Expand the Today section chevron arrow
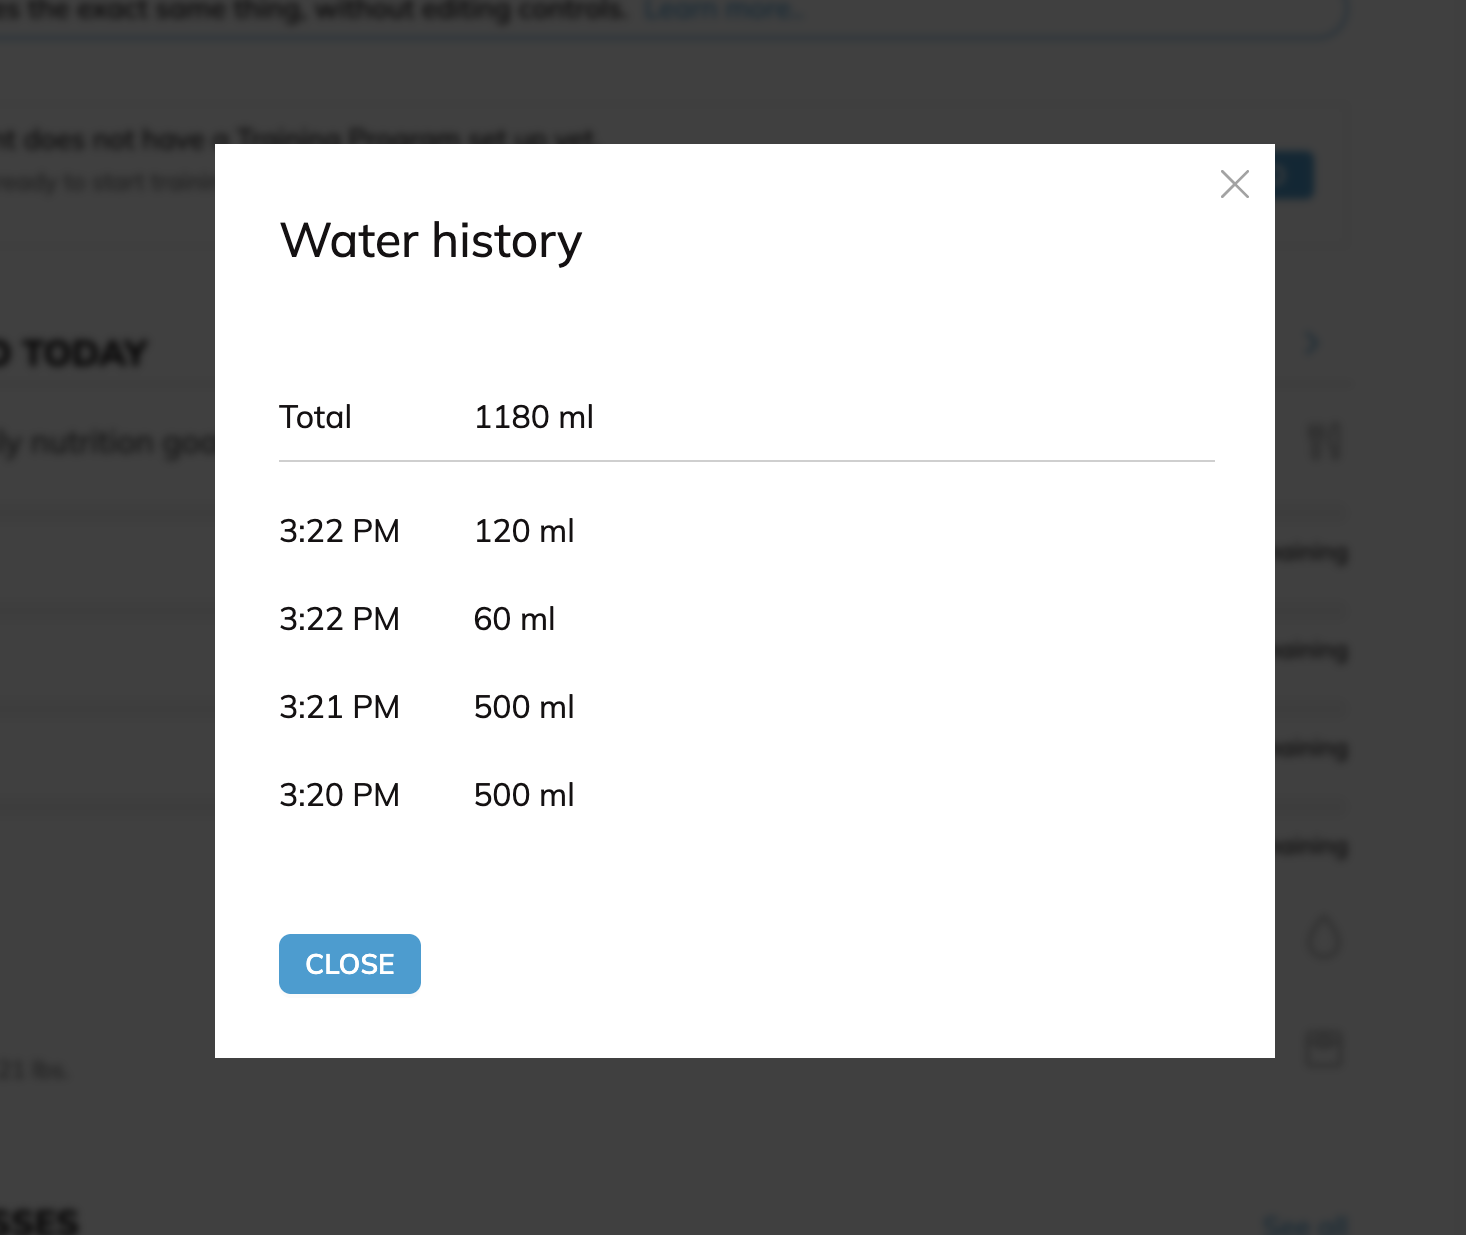 [1312, 344]
